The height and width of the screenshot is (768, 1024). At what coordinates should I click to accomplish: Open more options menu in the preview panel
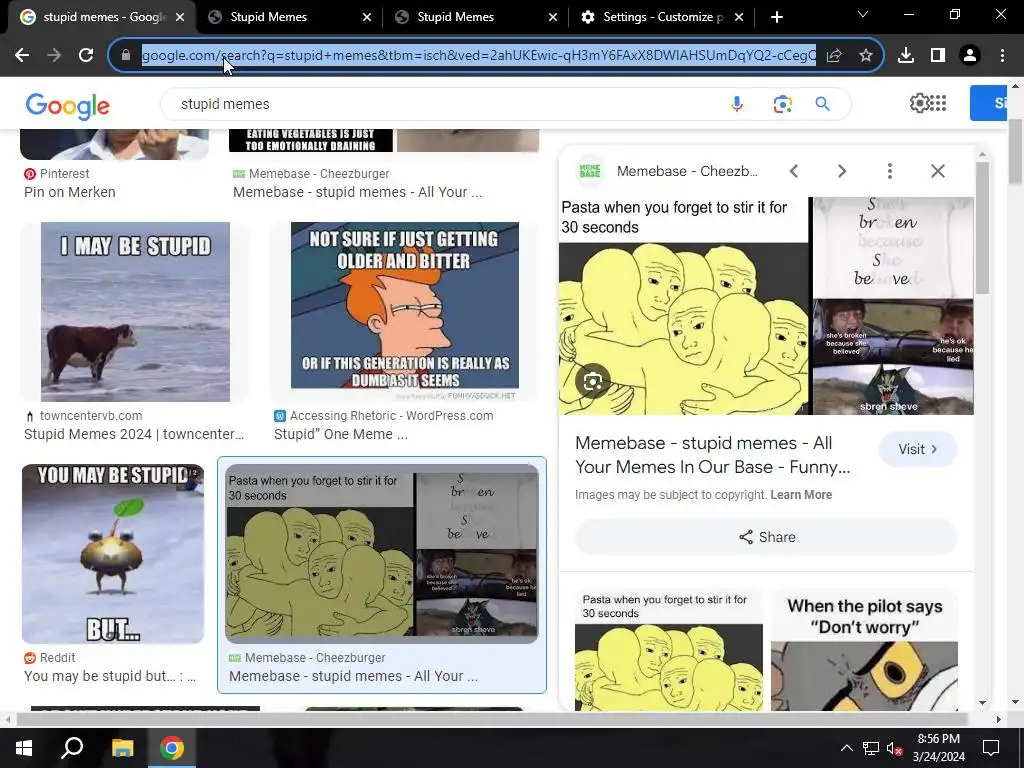point(889,171)
